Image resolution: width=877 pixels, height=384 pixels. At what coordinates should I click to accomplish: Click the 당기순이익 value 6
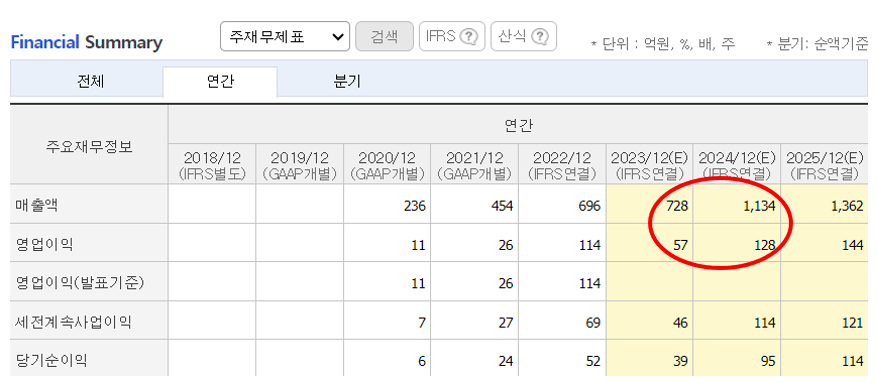[x=422, y=361]
